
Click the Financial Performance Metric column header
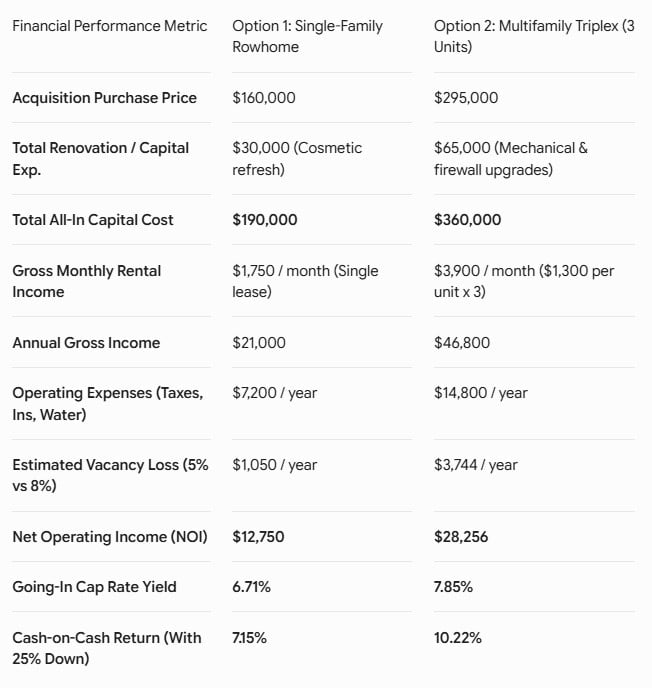coord(110,26)
